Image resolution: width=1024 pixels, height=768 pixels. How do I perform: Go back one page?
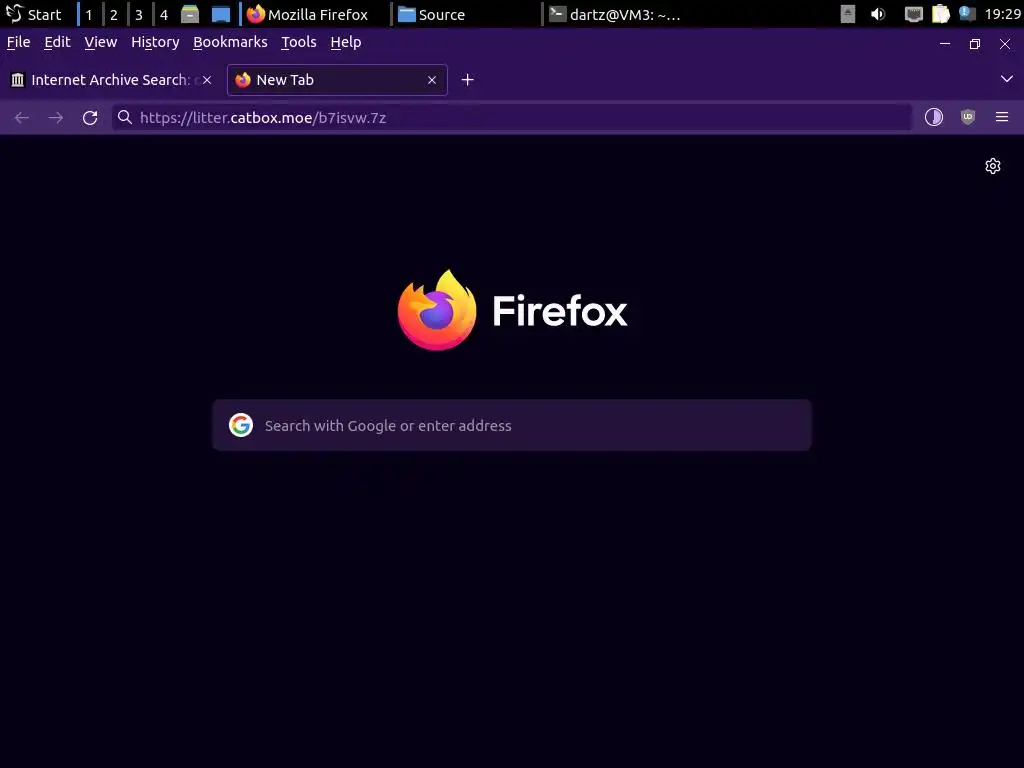coord(22,118)
